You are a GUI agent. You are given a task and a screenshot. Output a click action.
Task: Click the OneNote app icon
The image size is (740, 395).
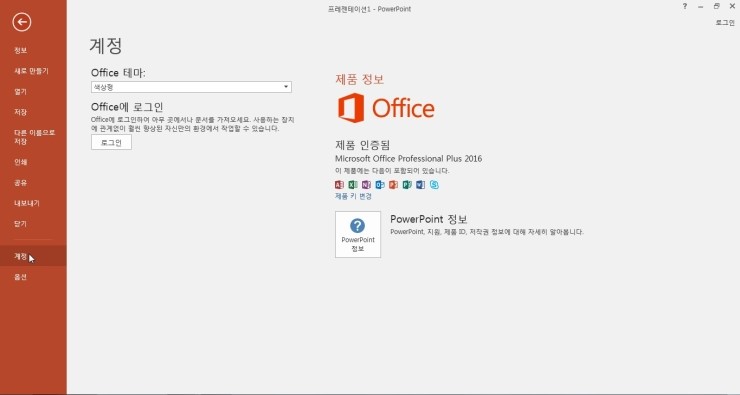[366, 185]
